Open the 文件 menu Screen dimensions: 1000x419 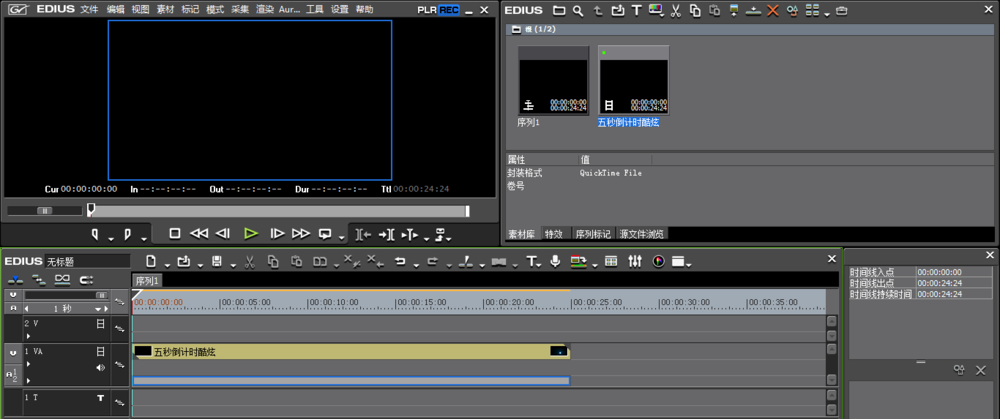89,9
